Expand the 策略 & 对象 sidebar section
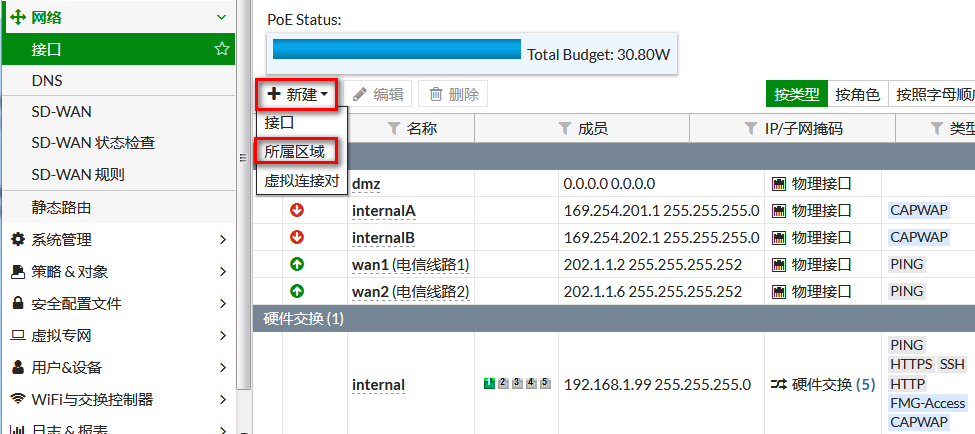The height and width of the screenshot is (434, 975). (x=118, y=272)
